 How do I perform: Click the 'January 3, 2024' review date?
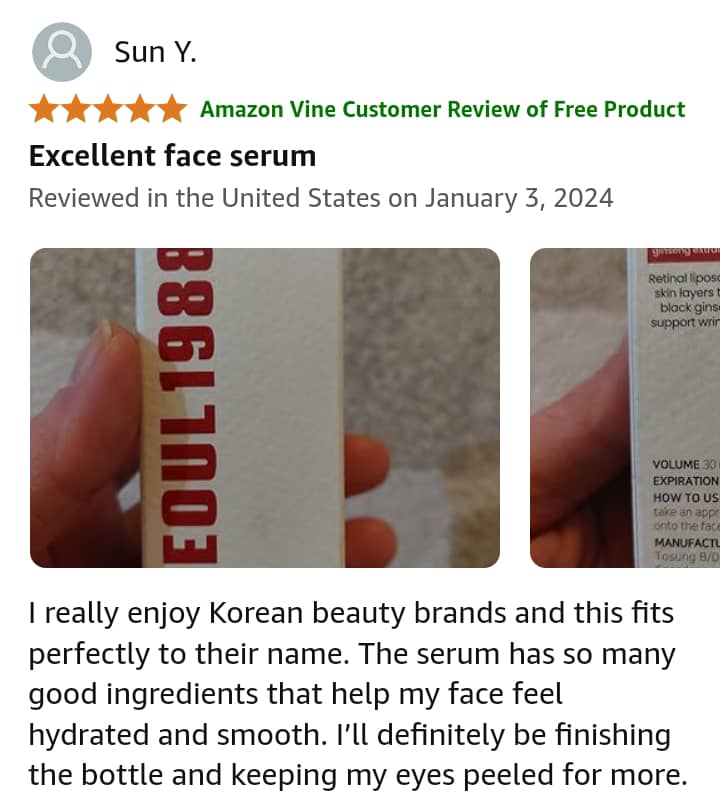[x=519, y=198]
